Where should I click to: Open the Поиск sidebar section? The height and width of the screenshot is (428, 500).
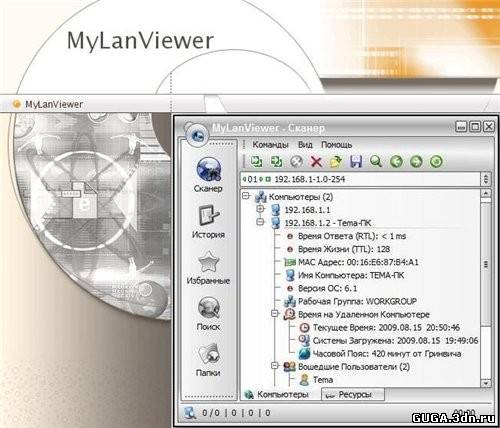pyautogui.click(x=208, y=313)
